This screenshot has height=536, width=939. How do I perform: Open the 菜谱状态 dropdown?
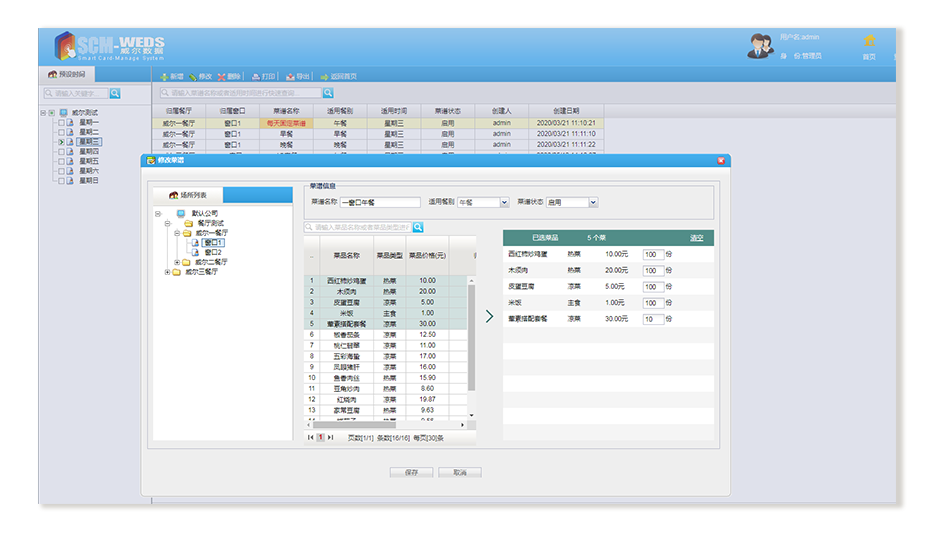coord(593,202)
